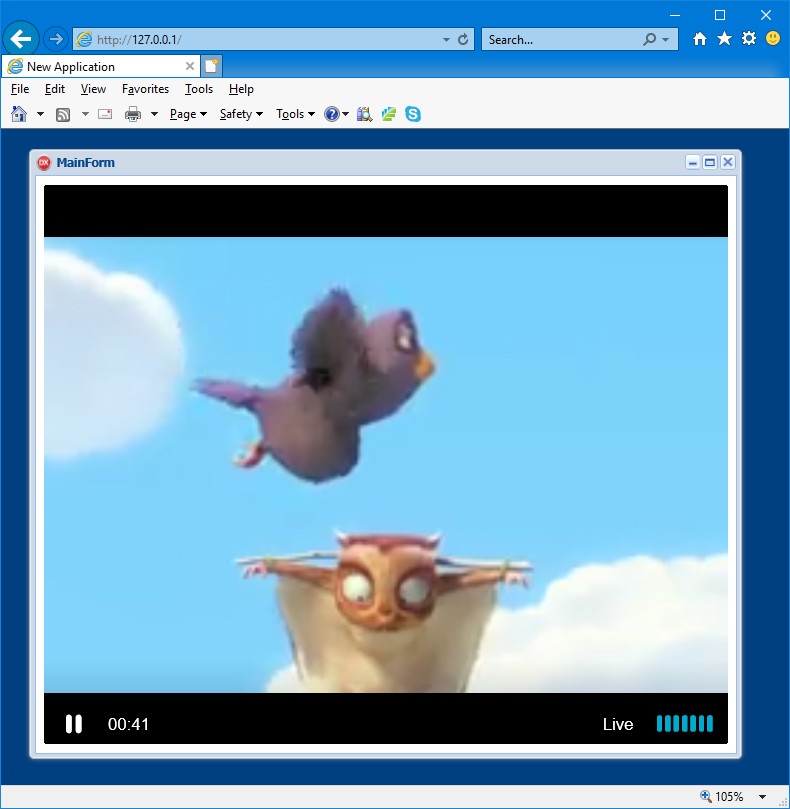The image size is (790, 809).
Task: Close the MainForm window
Action: pyautogui.click(x=728, y=163)
